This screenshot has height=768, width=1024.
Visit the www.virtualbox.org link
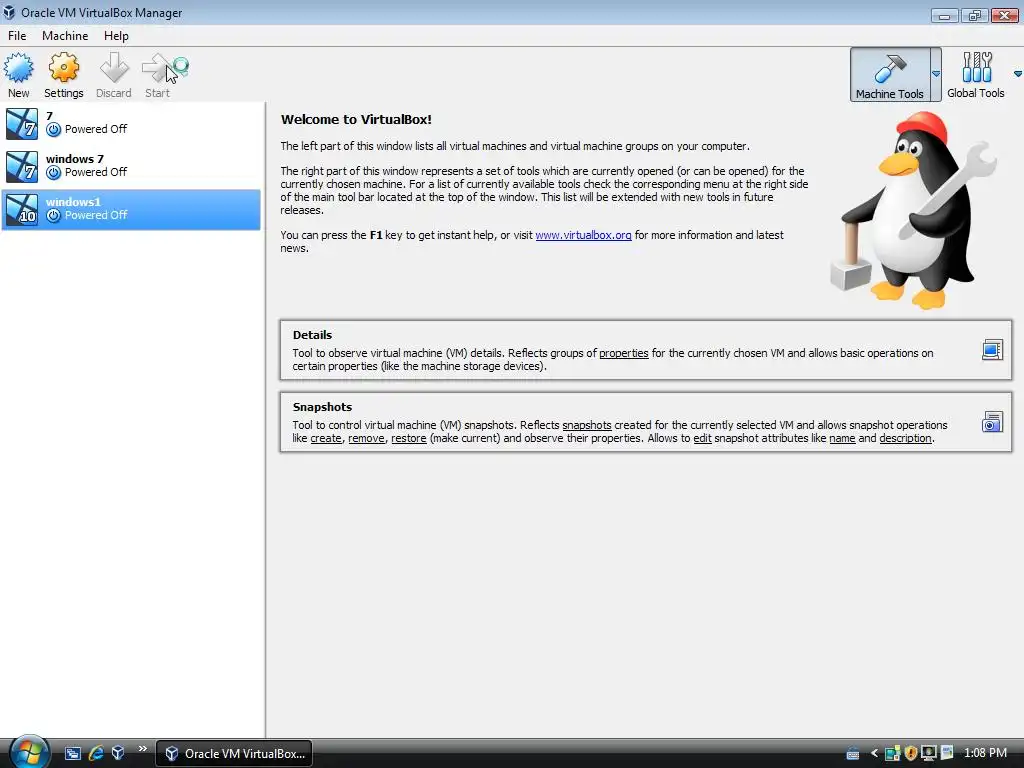click(583, 235)
